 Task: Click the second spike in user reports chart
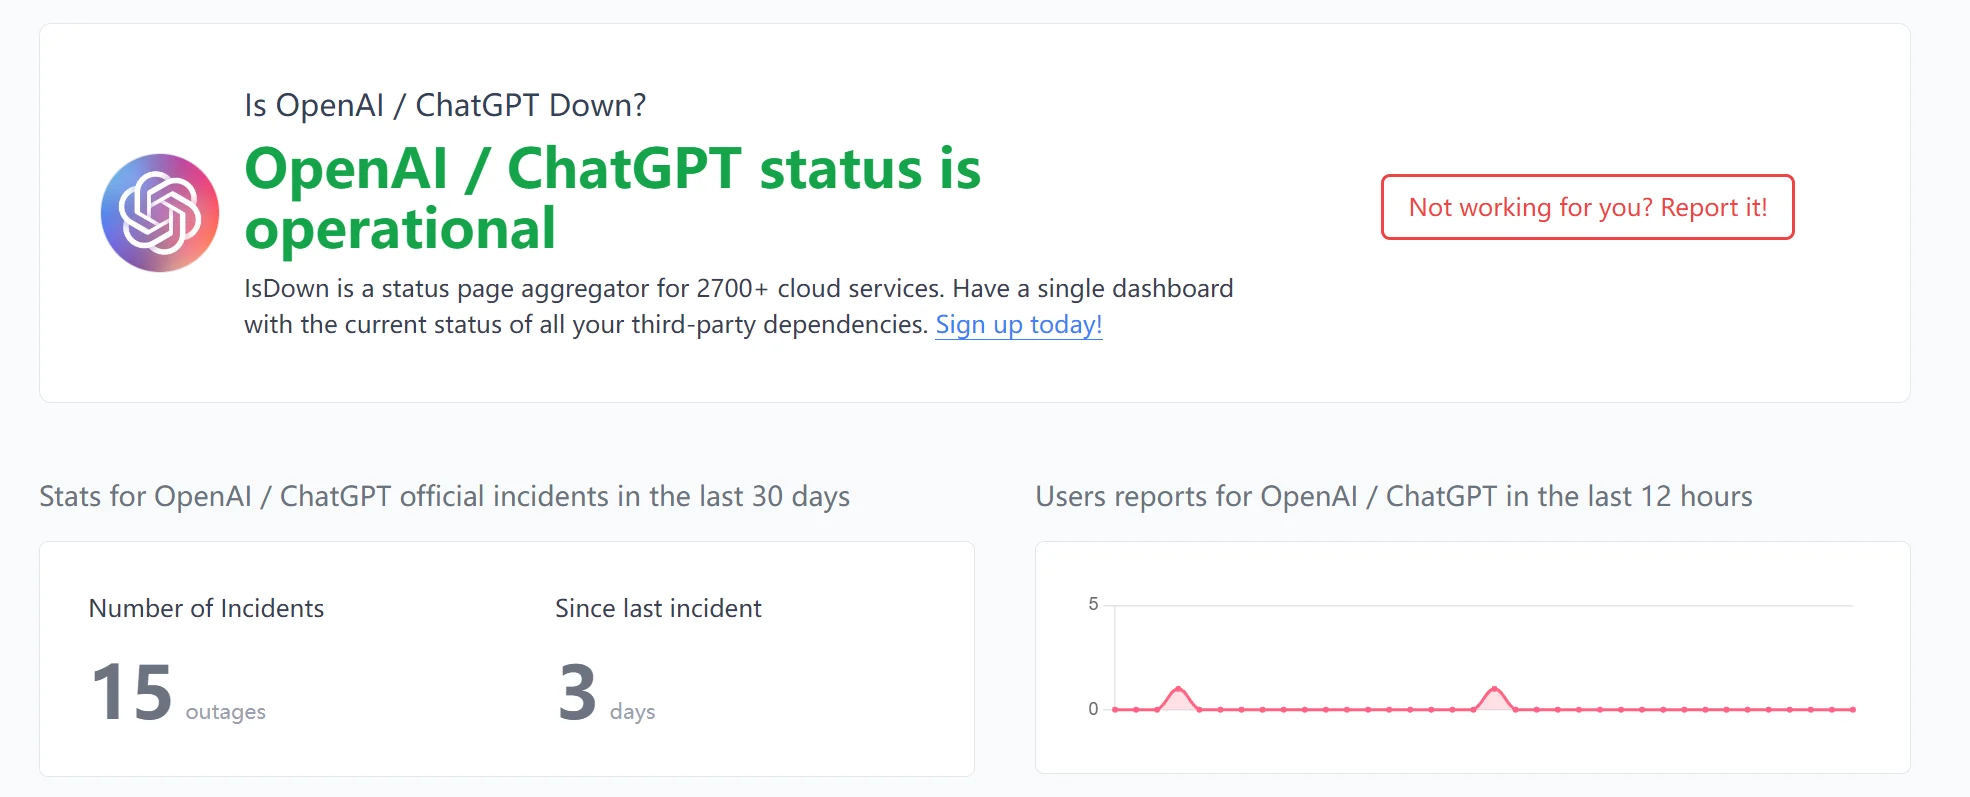point(1495,689)
